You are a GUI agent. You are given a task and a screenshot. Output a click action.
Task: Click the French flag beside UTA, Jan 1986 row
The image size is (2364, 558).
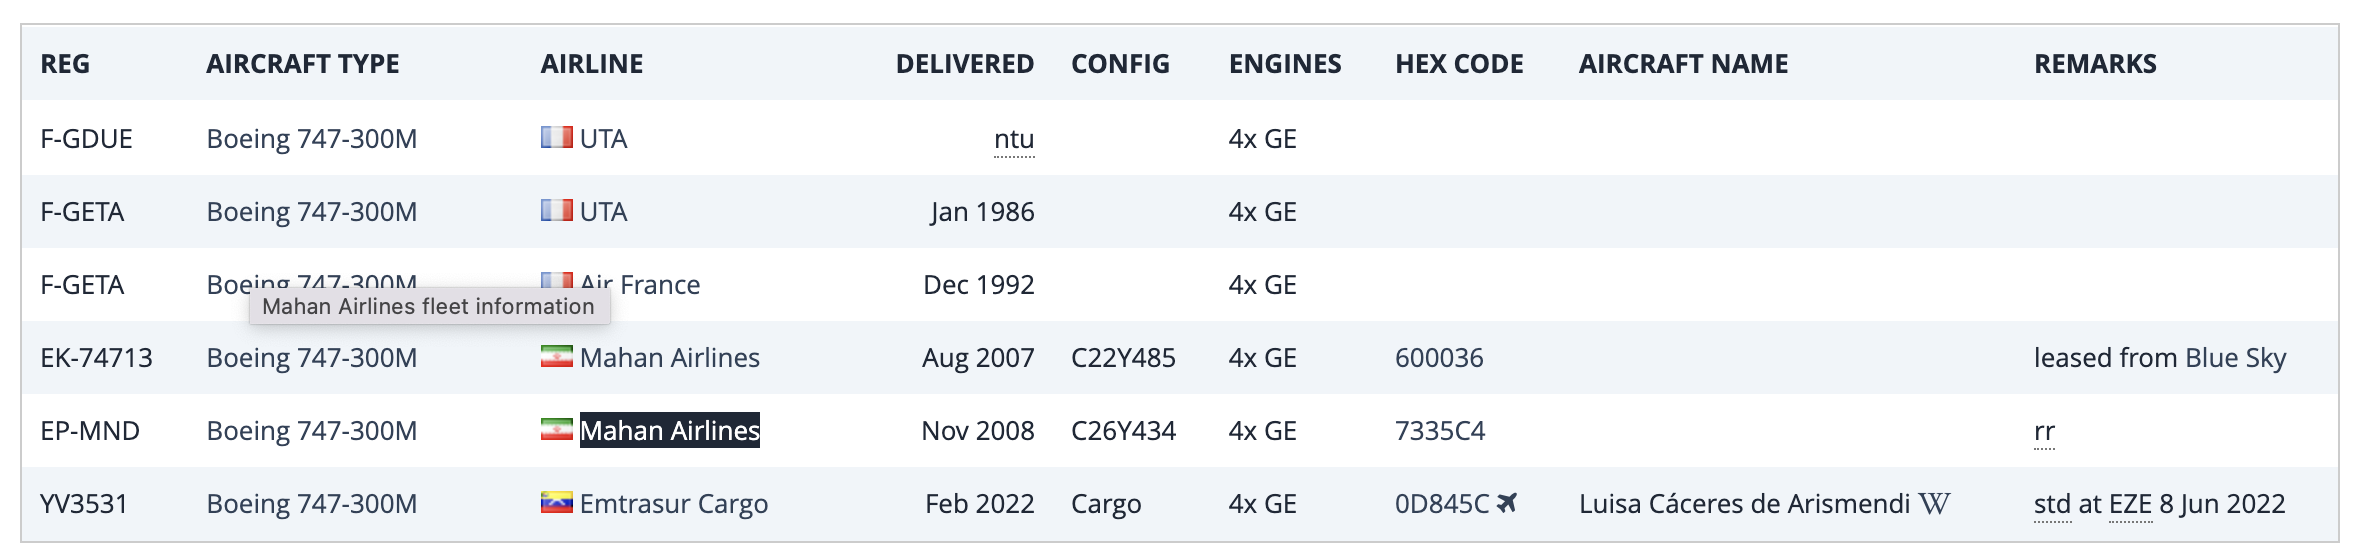click(556, 210)
